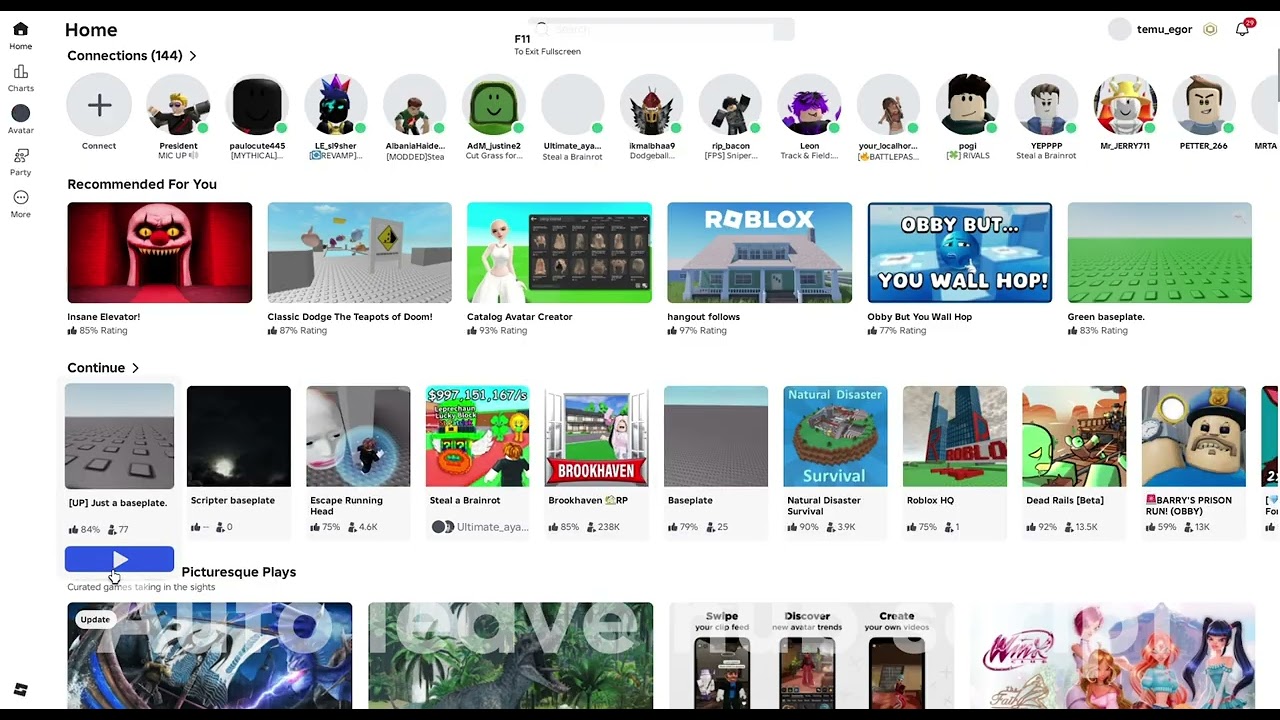
Task: Click the Roblox logo in the sidebar
Action: (20, 690)
